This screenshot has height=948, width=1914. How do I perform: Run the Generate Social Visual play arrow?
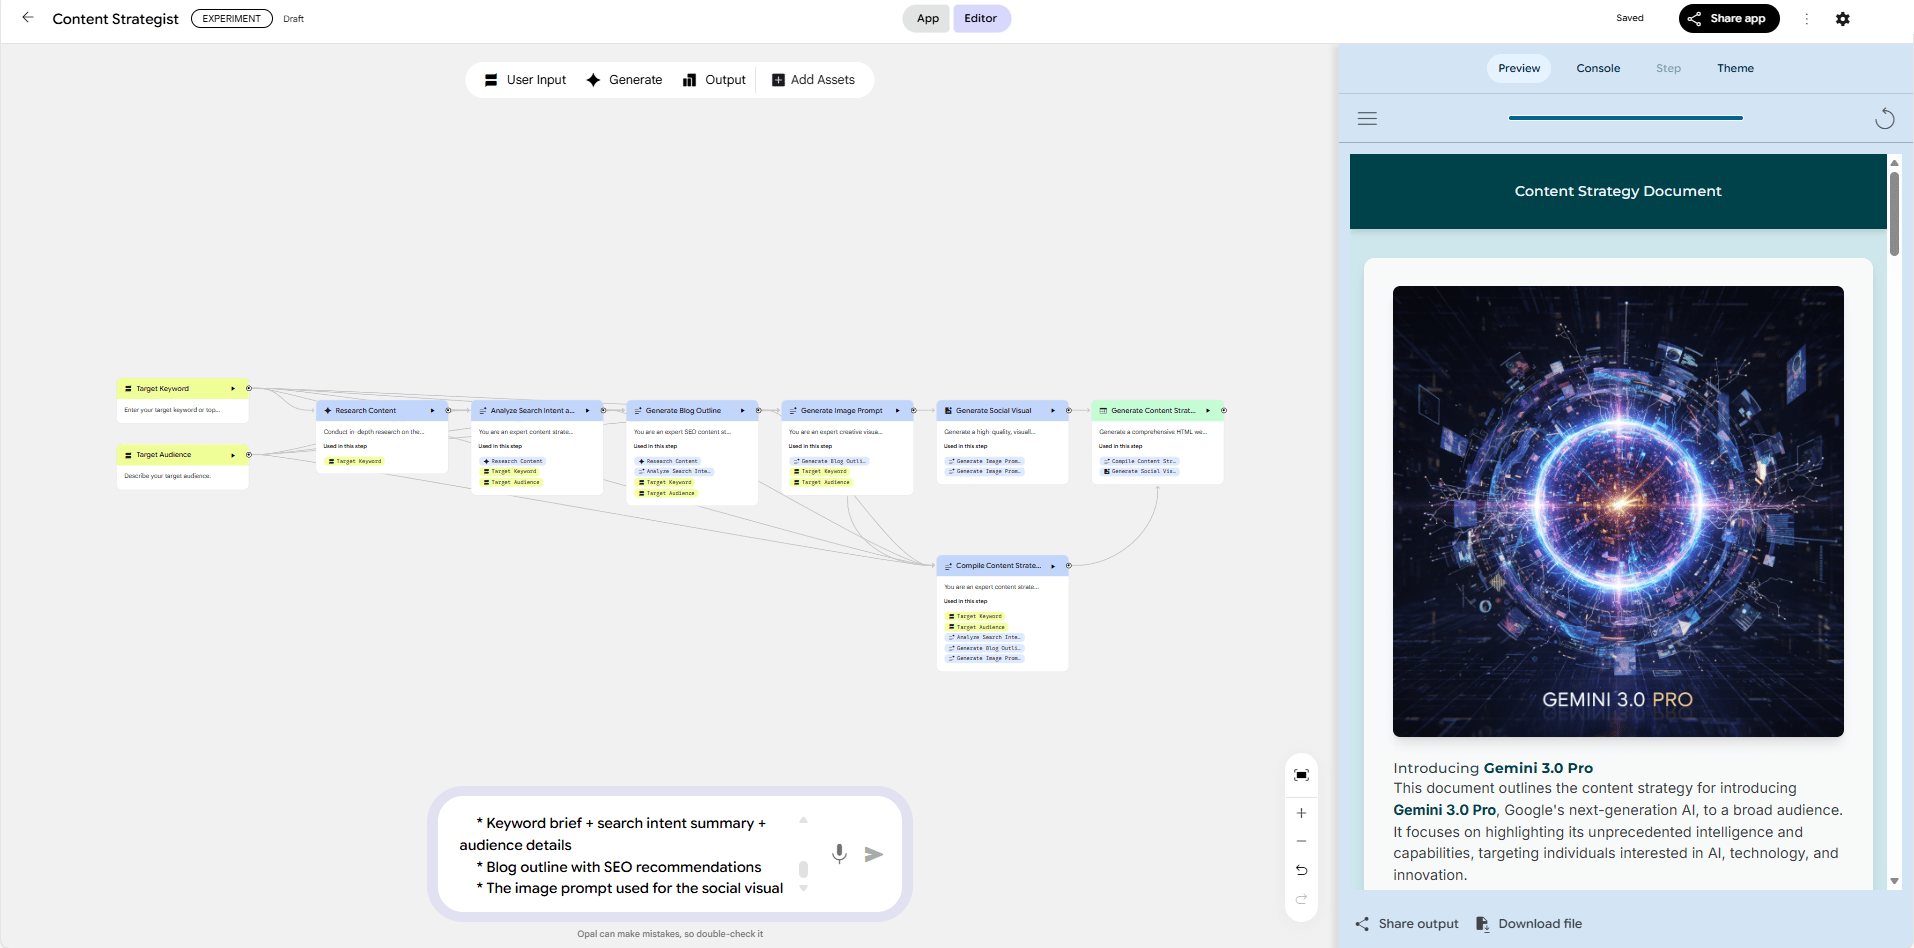tap(1053, 410)
